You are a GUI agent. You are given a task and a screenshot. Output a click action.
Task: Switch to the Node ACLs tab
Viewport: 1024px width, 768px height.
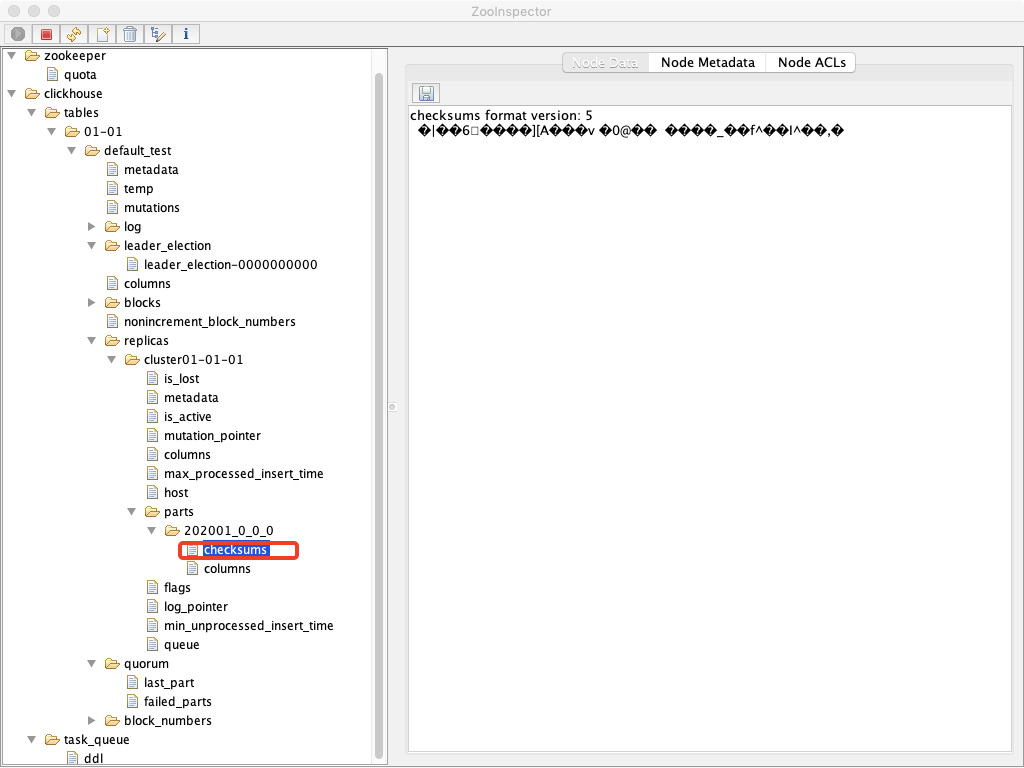coord(811,63)
